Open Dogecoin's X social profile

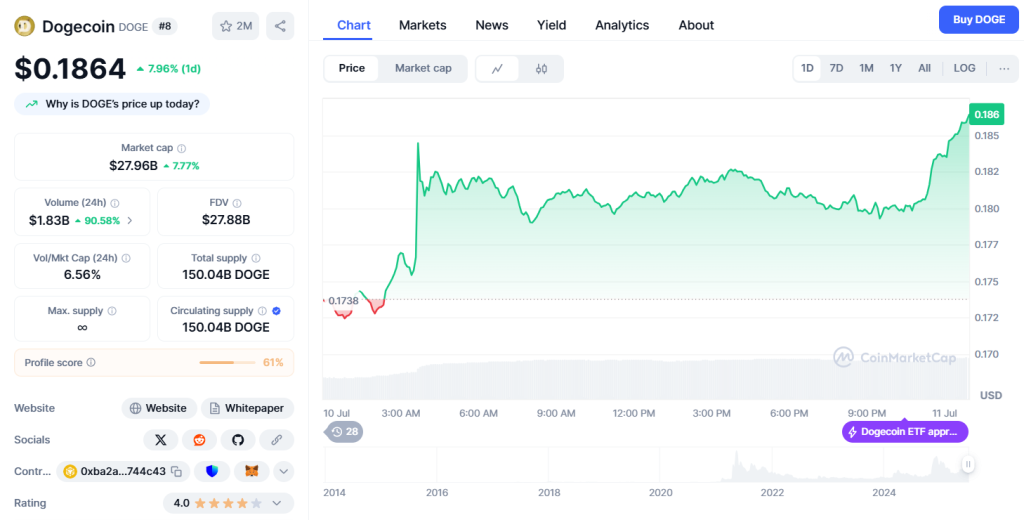click(161, 440)
